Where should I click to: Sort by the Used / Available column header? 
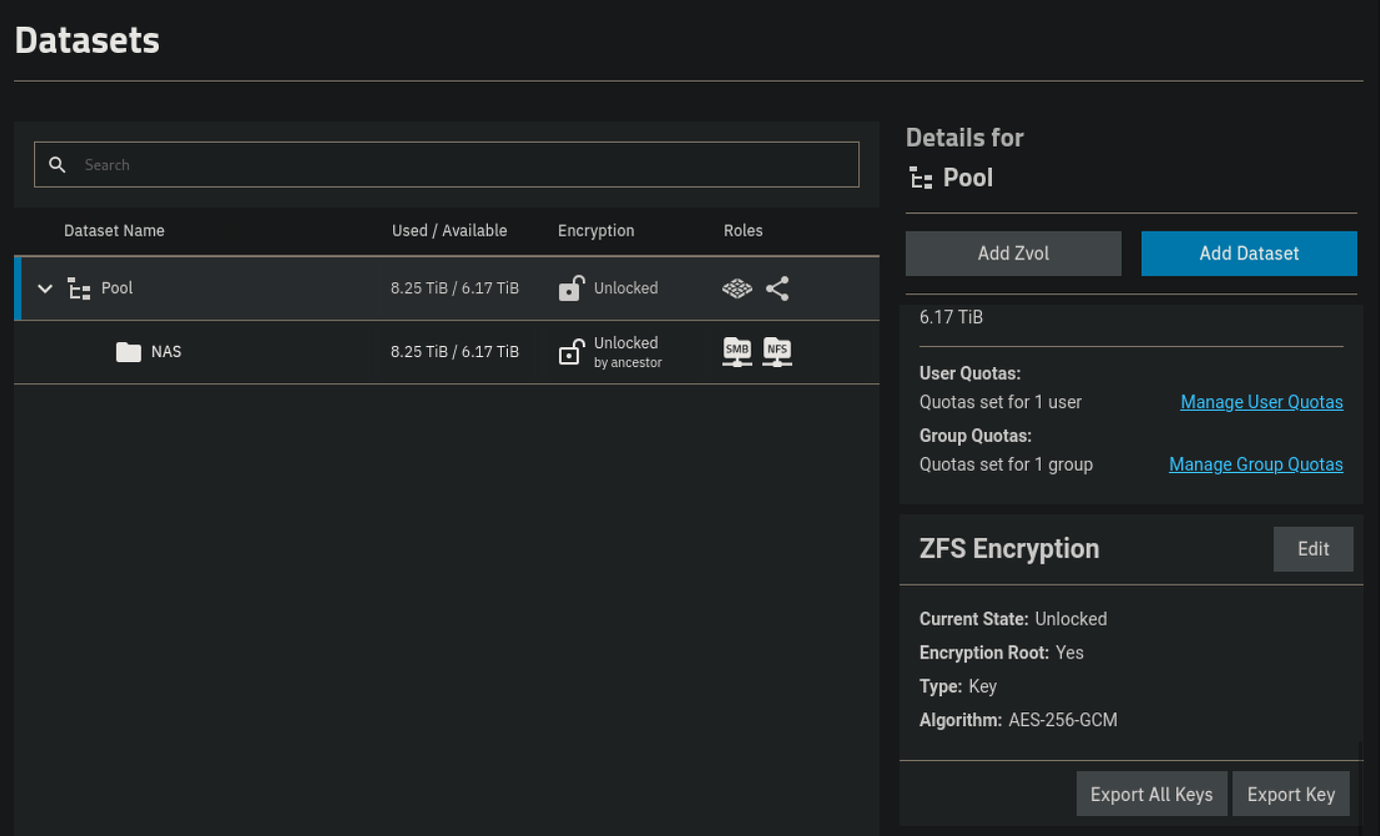[x=449, y=230]
